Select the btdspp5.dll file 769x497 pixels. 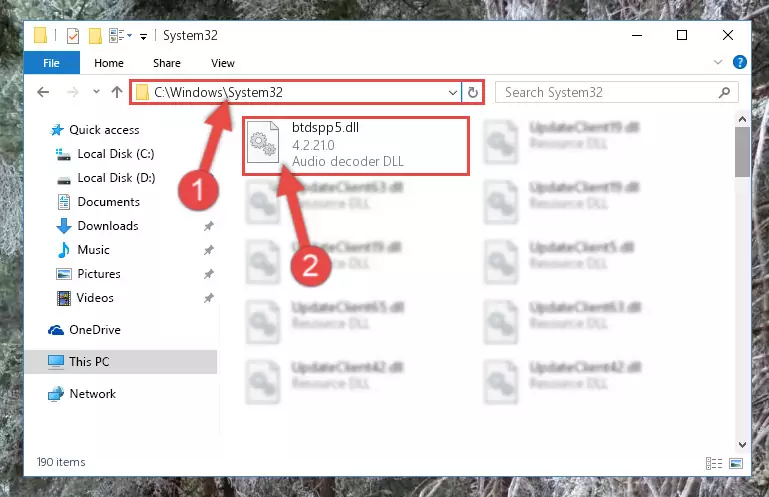tap(356, 145)
